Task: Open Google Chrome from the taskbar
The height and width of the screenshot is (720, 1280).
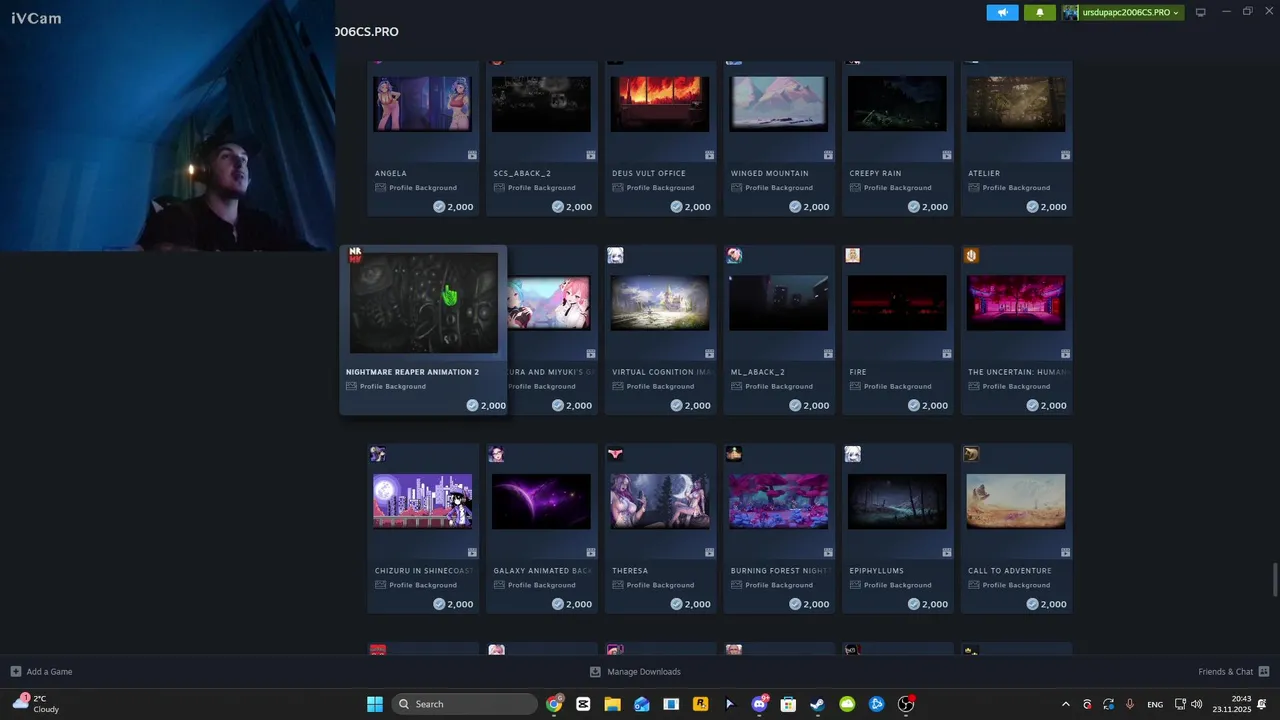Action: pyautogui.click(x=554, y=704)
